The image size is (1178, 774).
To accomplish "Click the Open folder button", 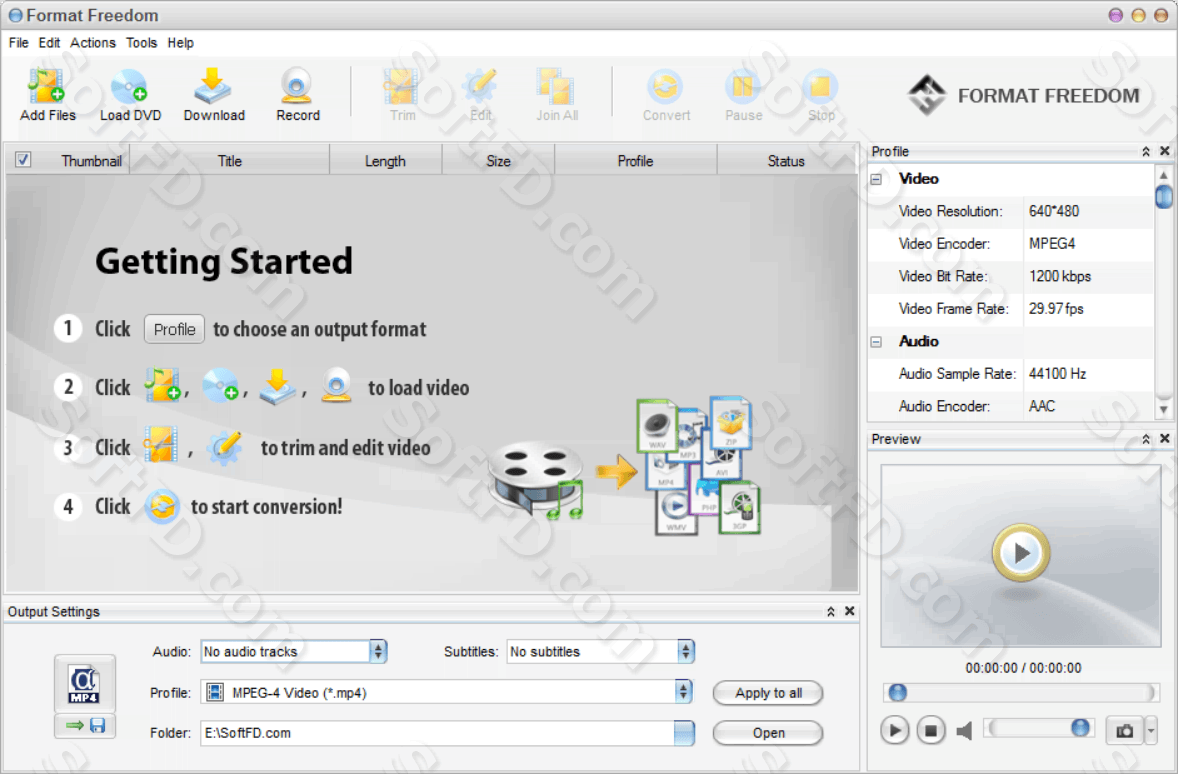I will pos(768,733).
